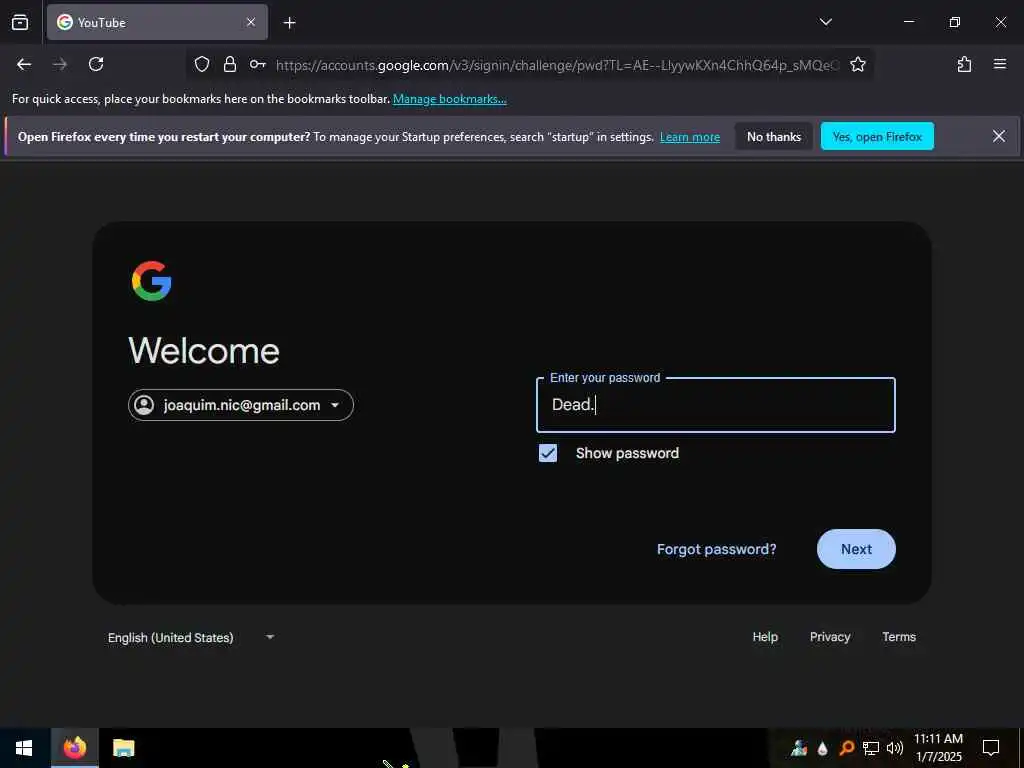Open Firefox recent browsing view icon
This screenshot has height=768, width=1024.
tap(20, 22)
